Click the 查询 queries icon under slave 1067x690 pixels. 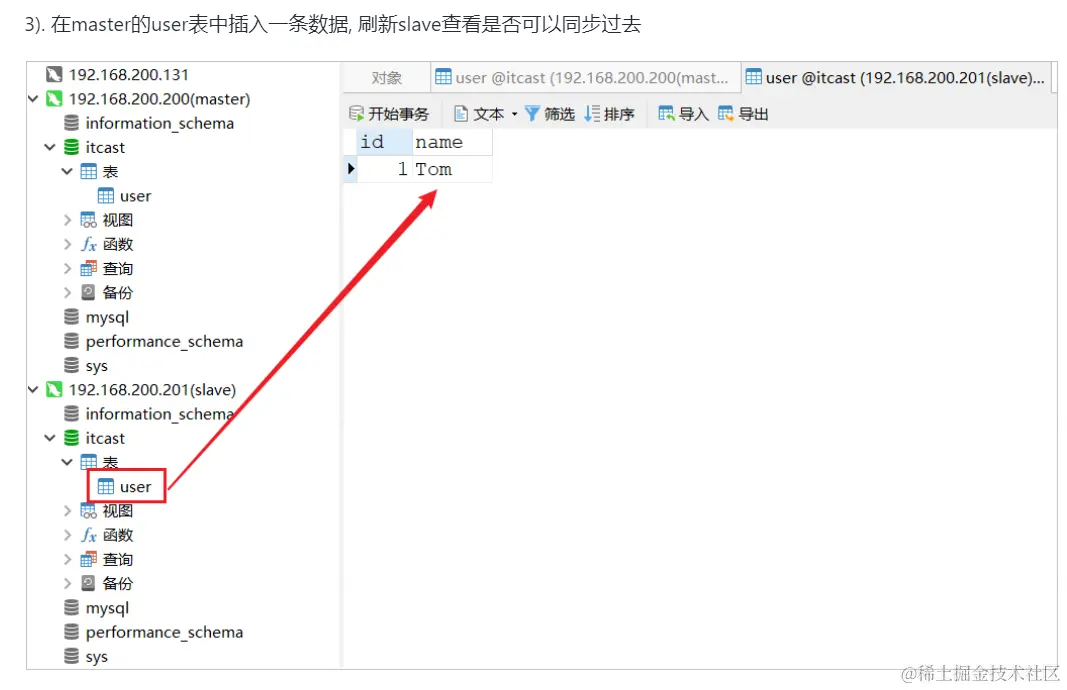coord(88,559)
